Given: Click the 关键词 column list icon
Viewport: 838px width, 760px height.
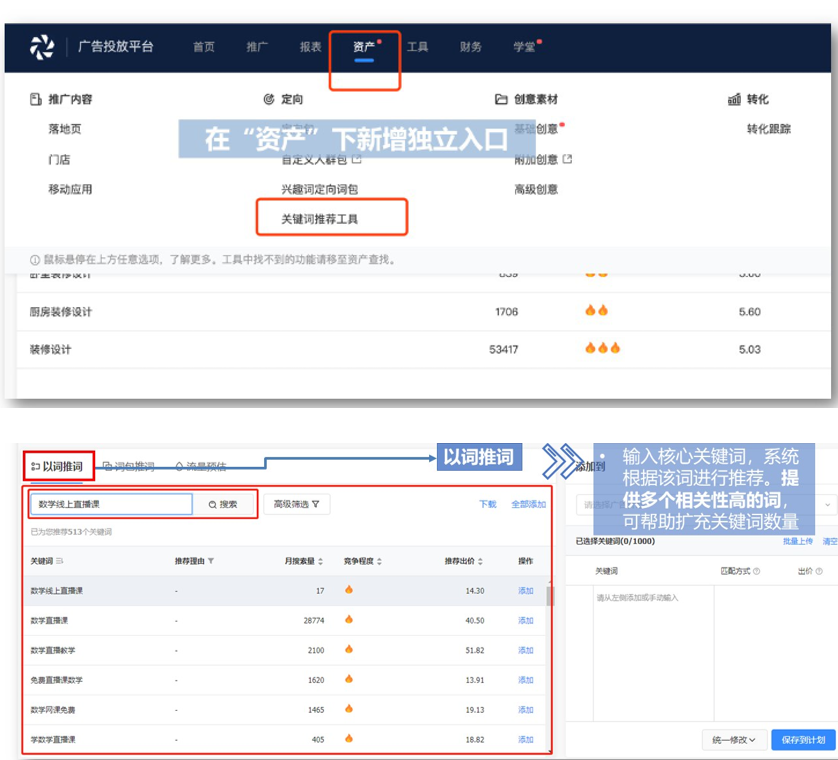Looking at the screenshot, I should tap(59, 561).
